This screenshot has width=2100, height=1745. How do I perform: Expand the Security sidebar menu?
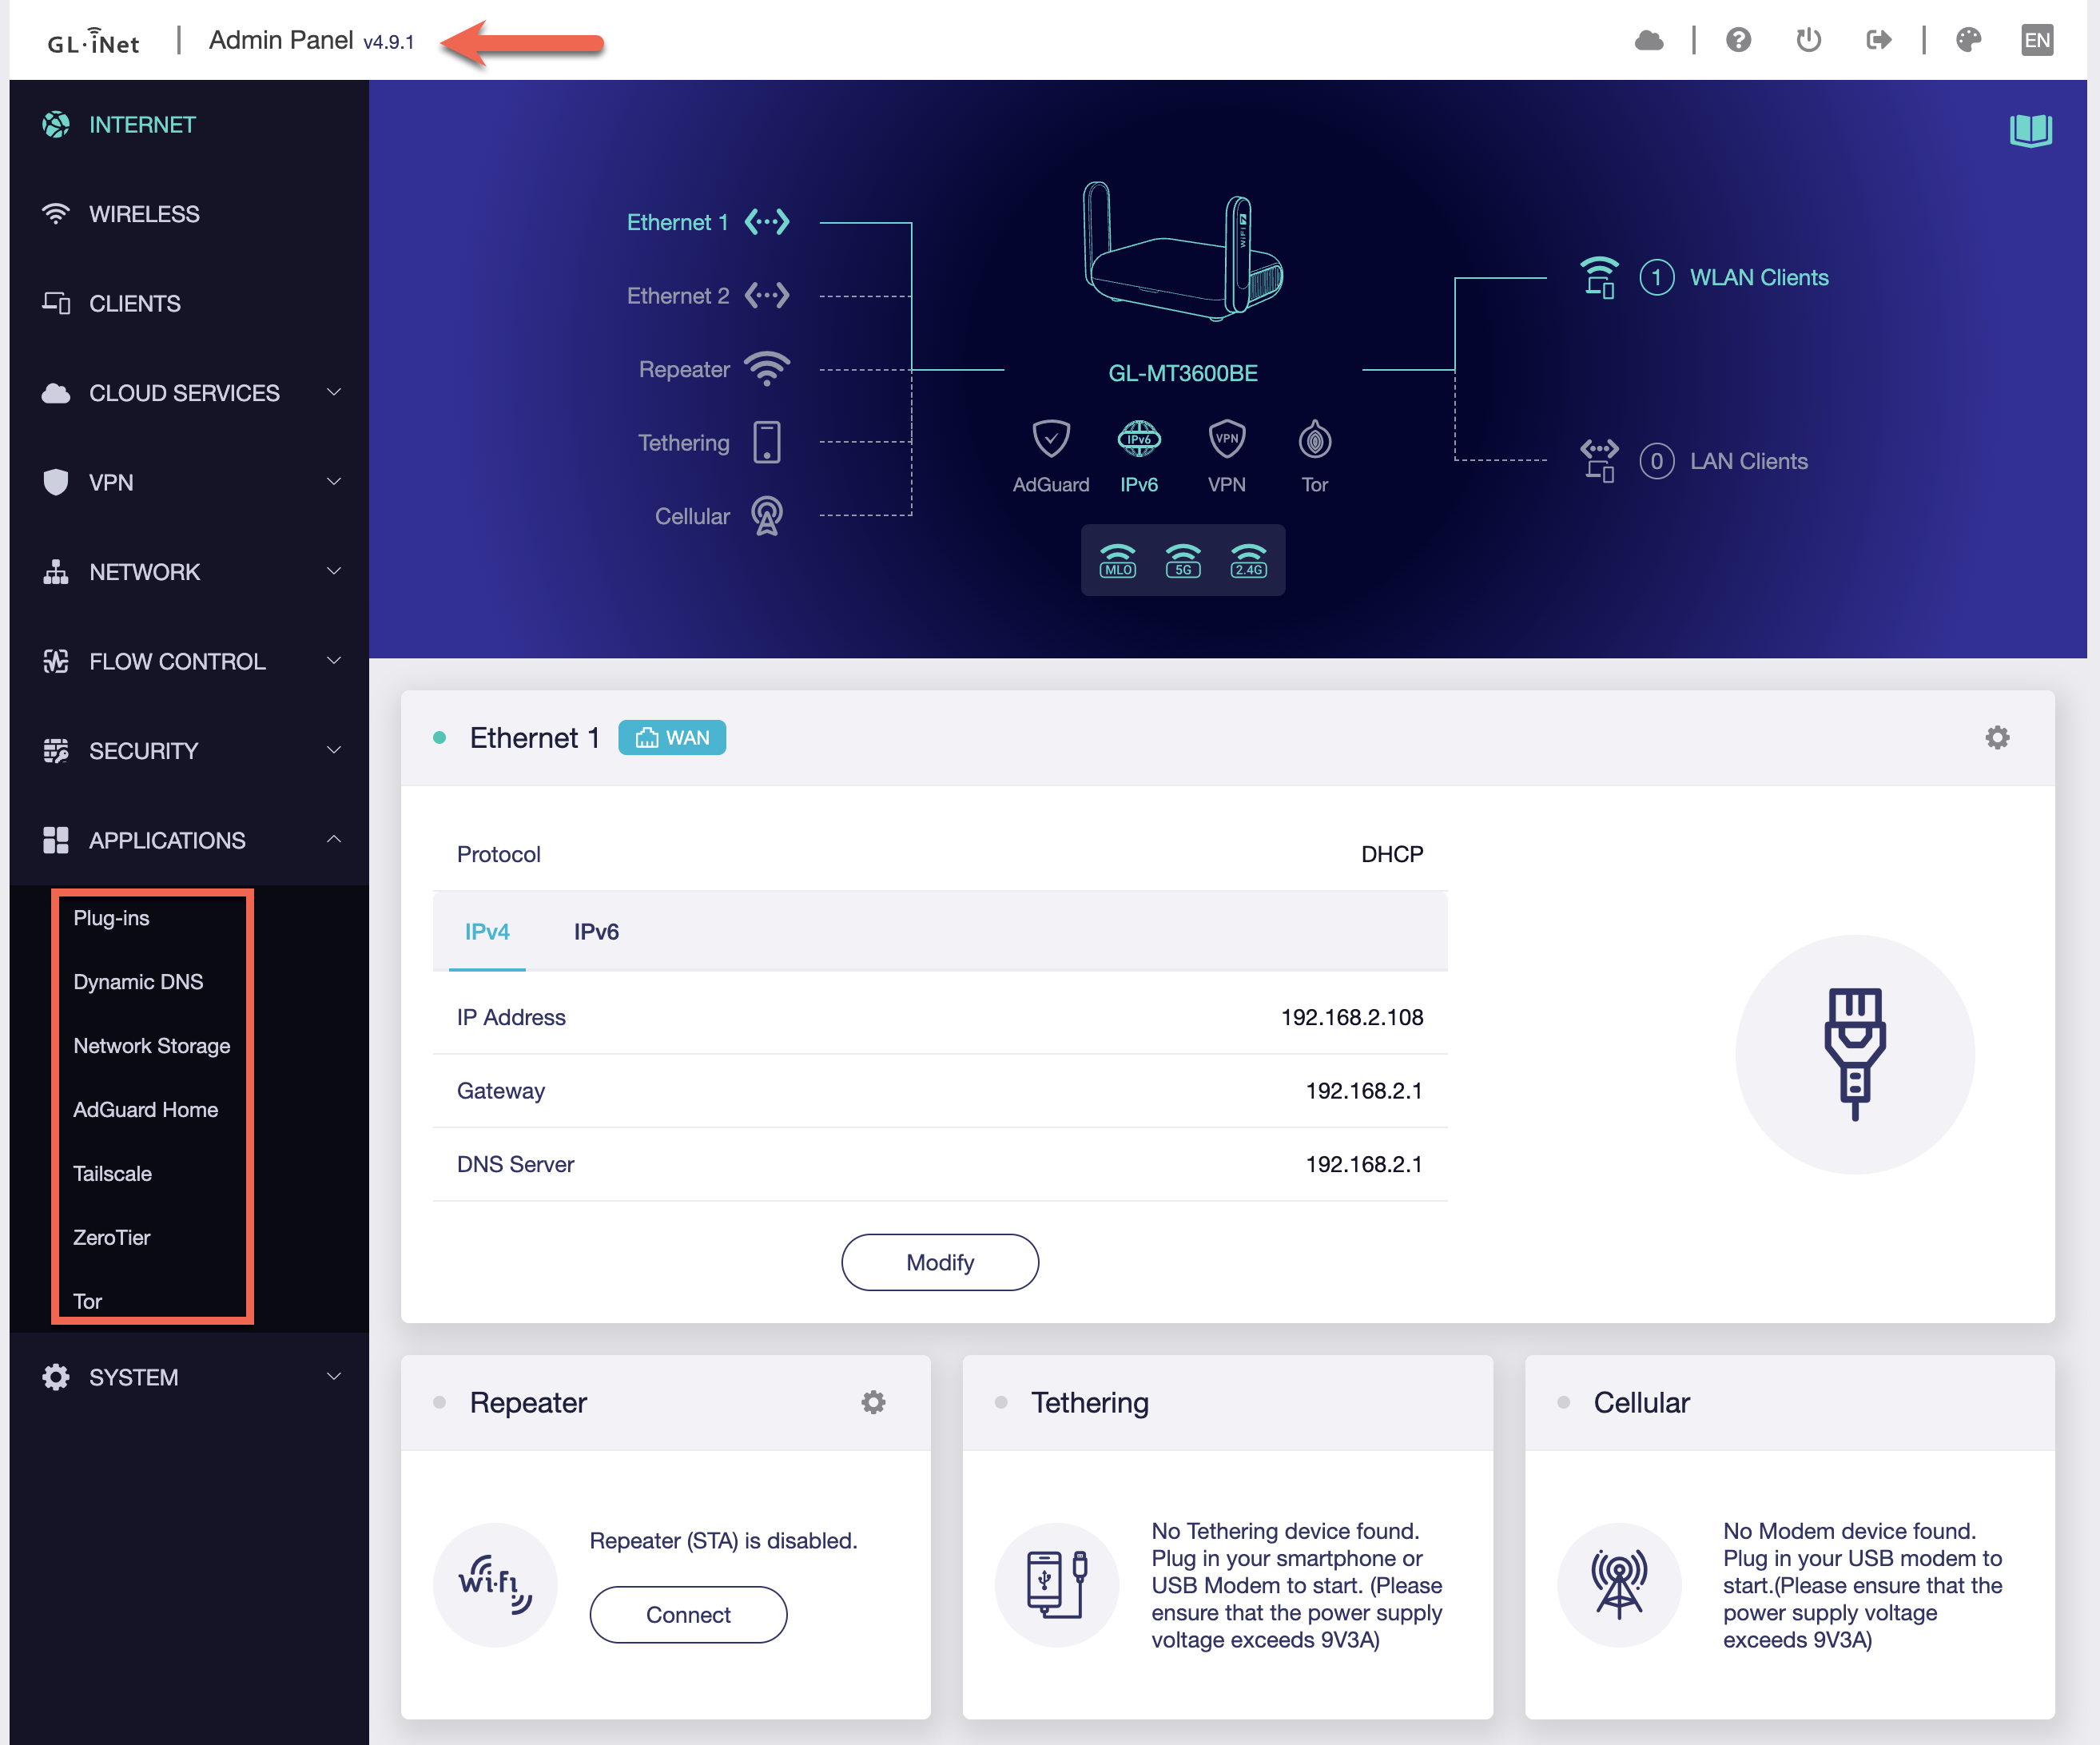189,751
